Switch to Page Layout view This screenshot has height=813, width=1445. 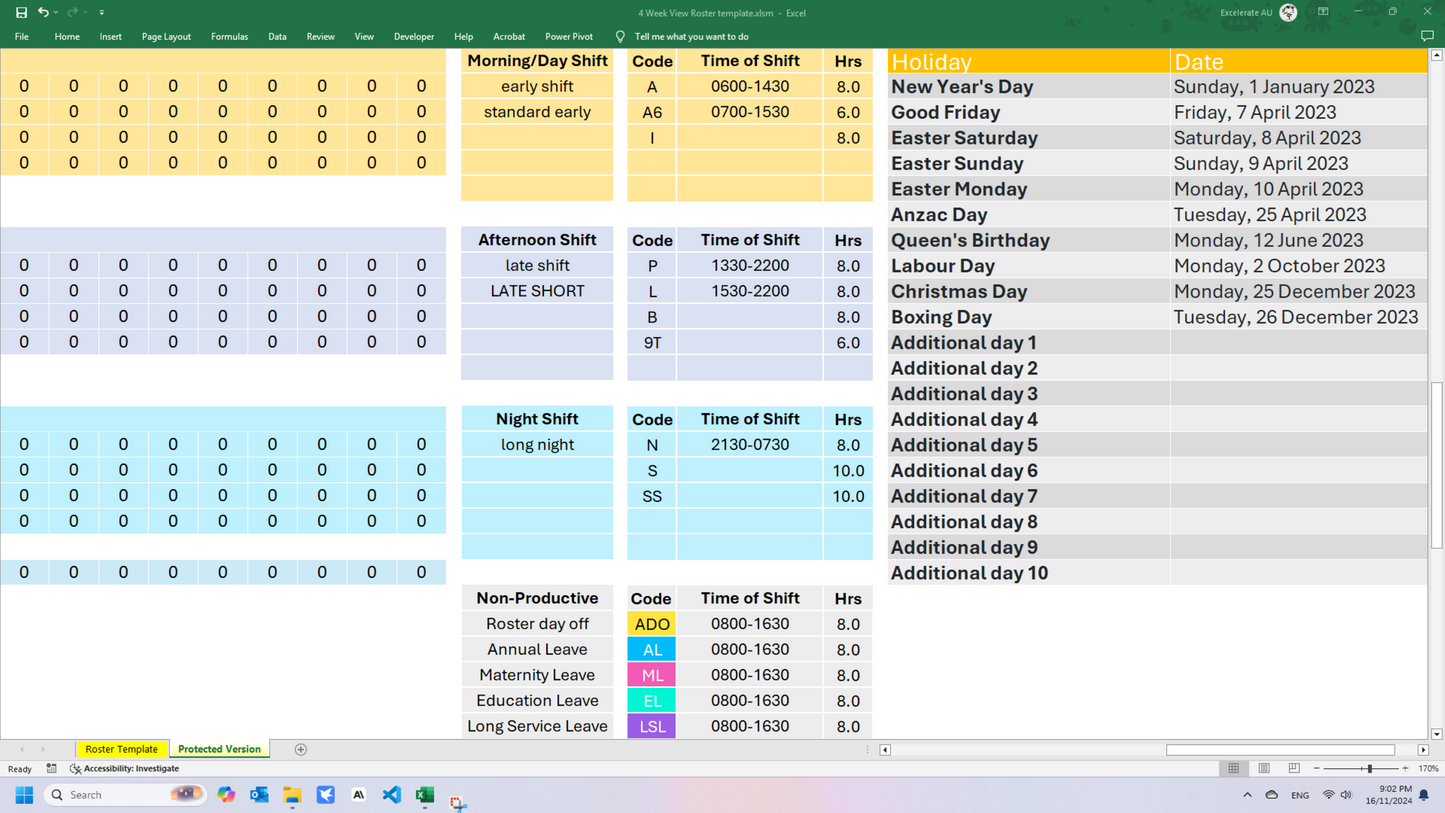pyautogui.click(x=1264, y=769)
